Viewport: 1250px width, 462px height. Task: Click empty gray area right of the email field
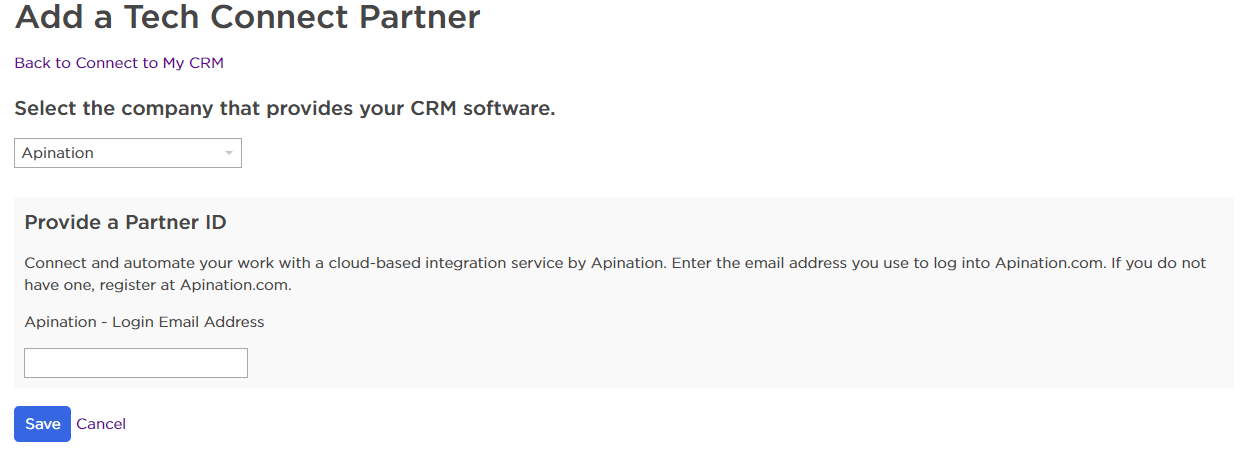tap(700, 363)
